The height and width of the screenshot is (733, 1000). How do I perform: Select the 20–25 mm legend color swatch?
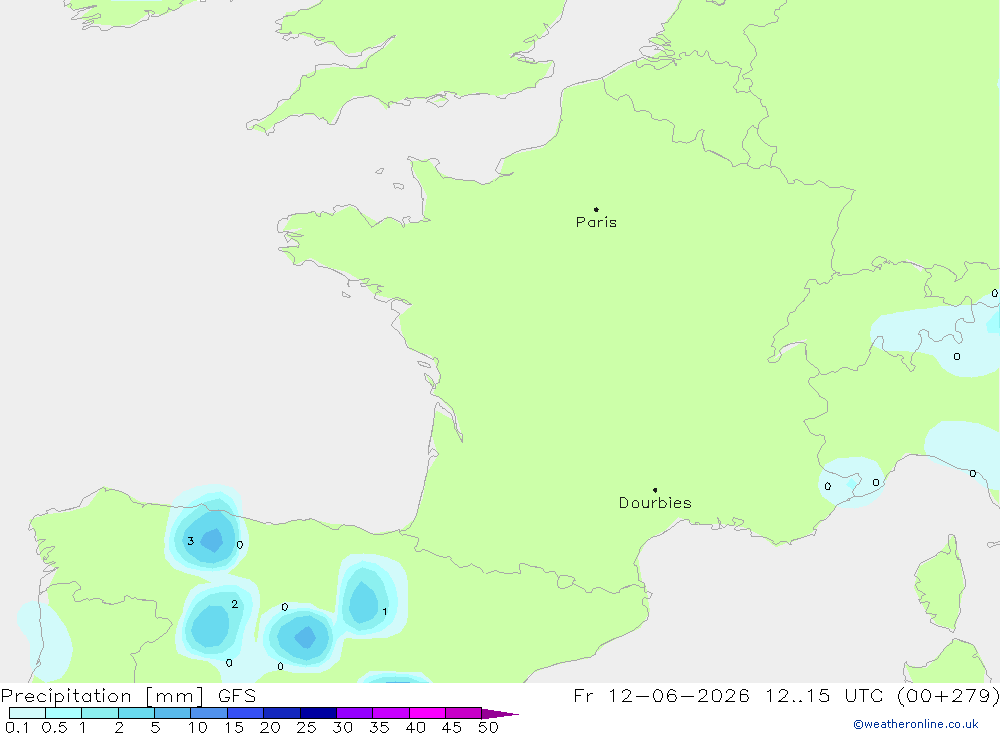282,713
